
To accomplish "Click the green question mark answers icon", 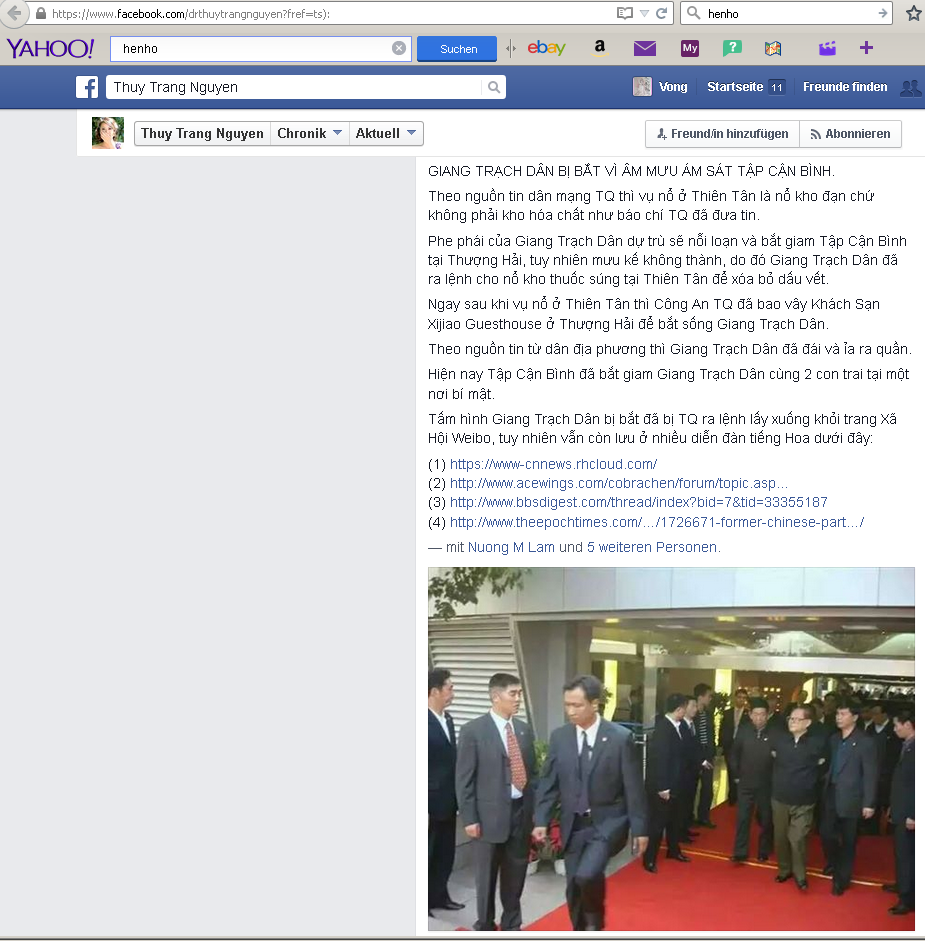I will (732, 48).
